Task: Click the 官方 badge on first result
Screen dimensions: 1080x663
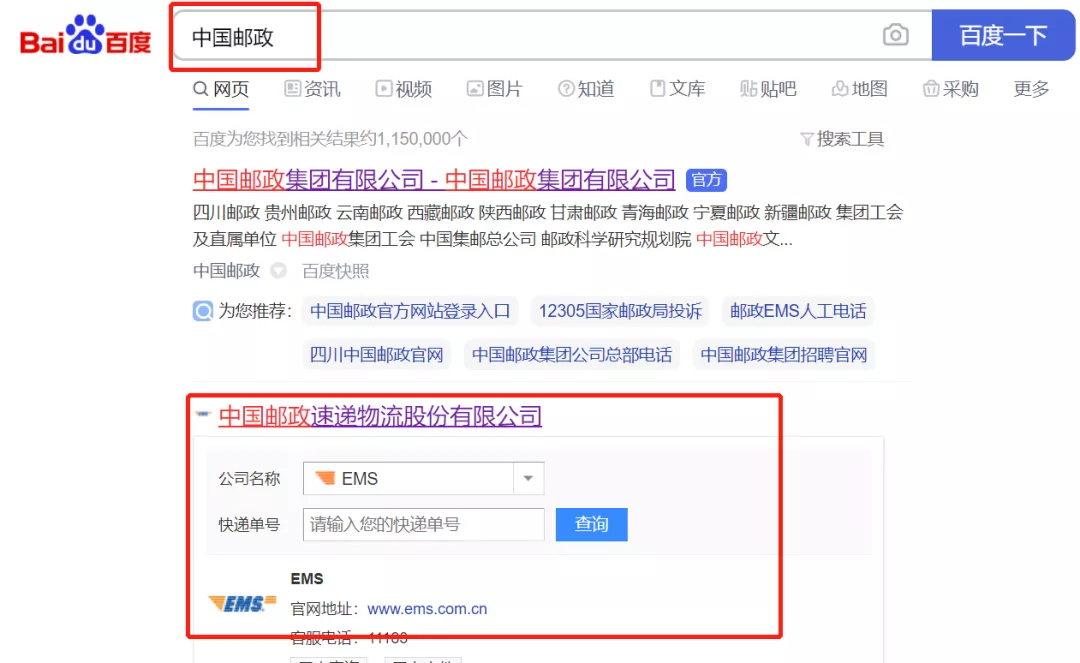Action: (x=706, y=180)
